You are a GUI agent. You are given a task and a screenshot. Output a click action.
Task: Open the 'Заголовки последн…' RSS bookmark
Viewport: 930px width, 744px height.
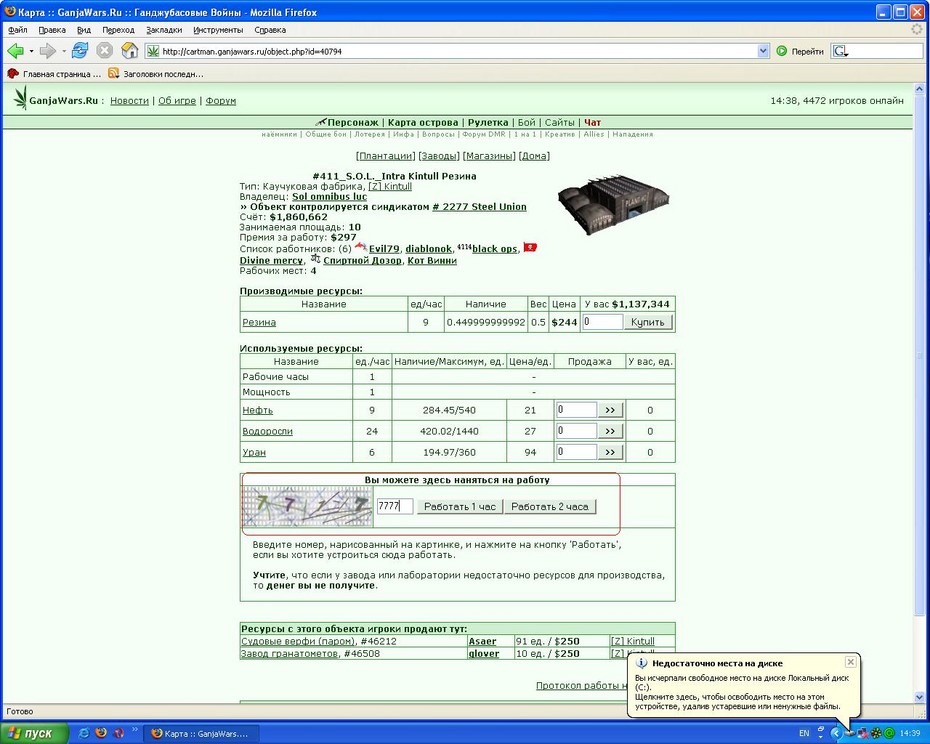point(156,74)
